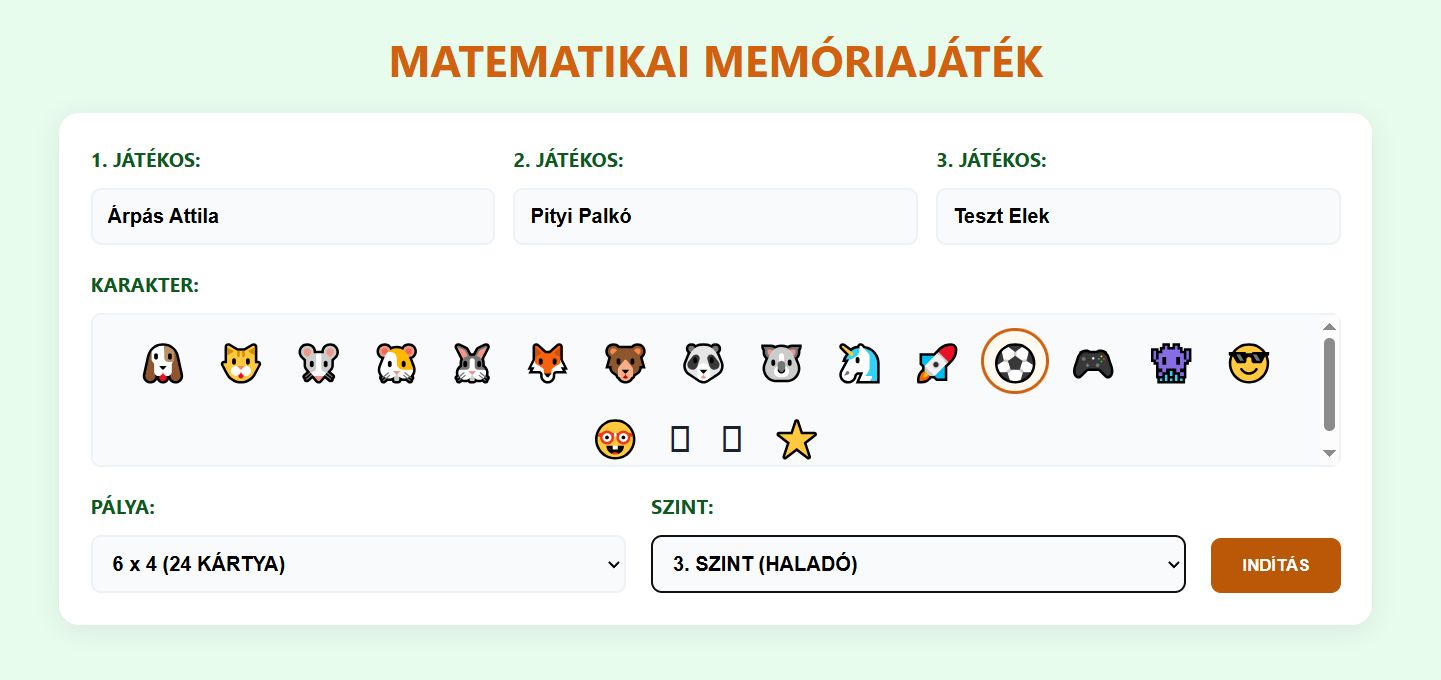Open the PÁLYA board size dropdown

click(x=358, y=564)
